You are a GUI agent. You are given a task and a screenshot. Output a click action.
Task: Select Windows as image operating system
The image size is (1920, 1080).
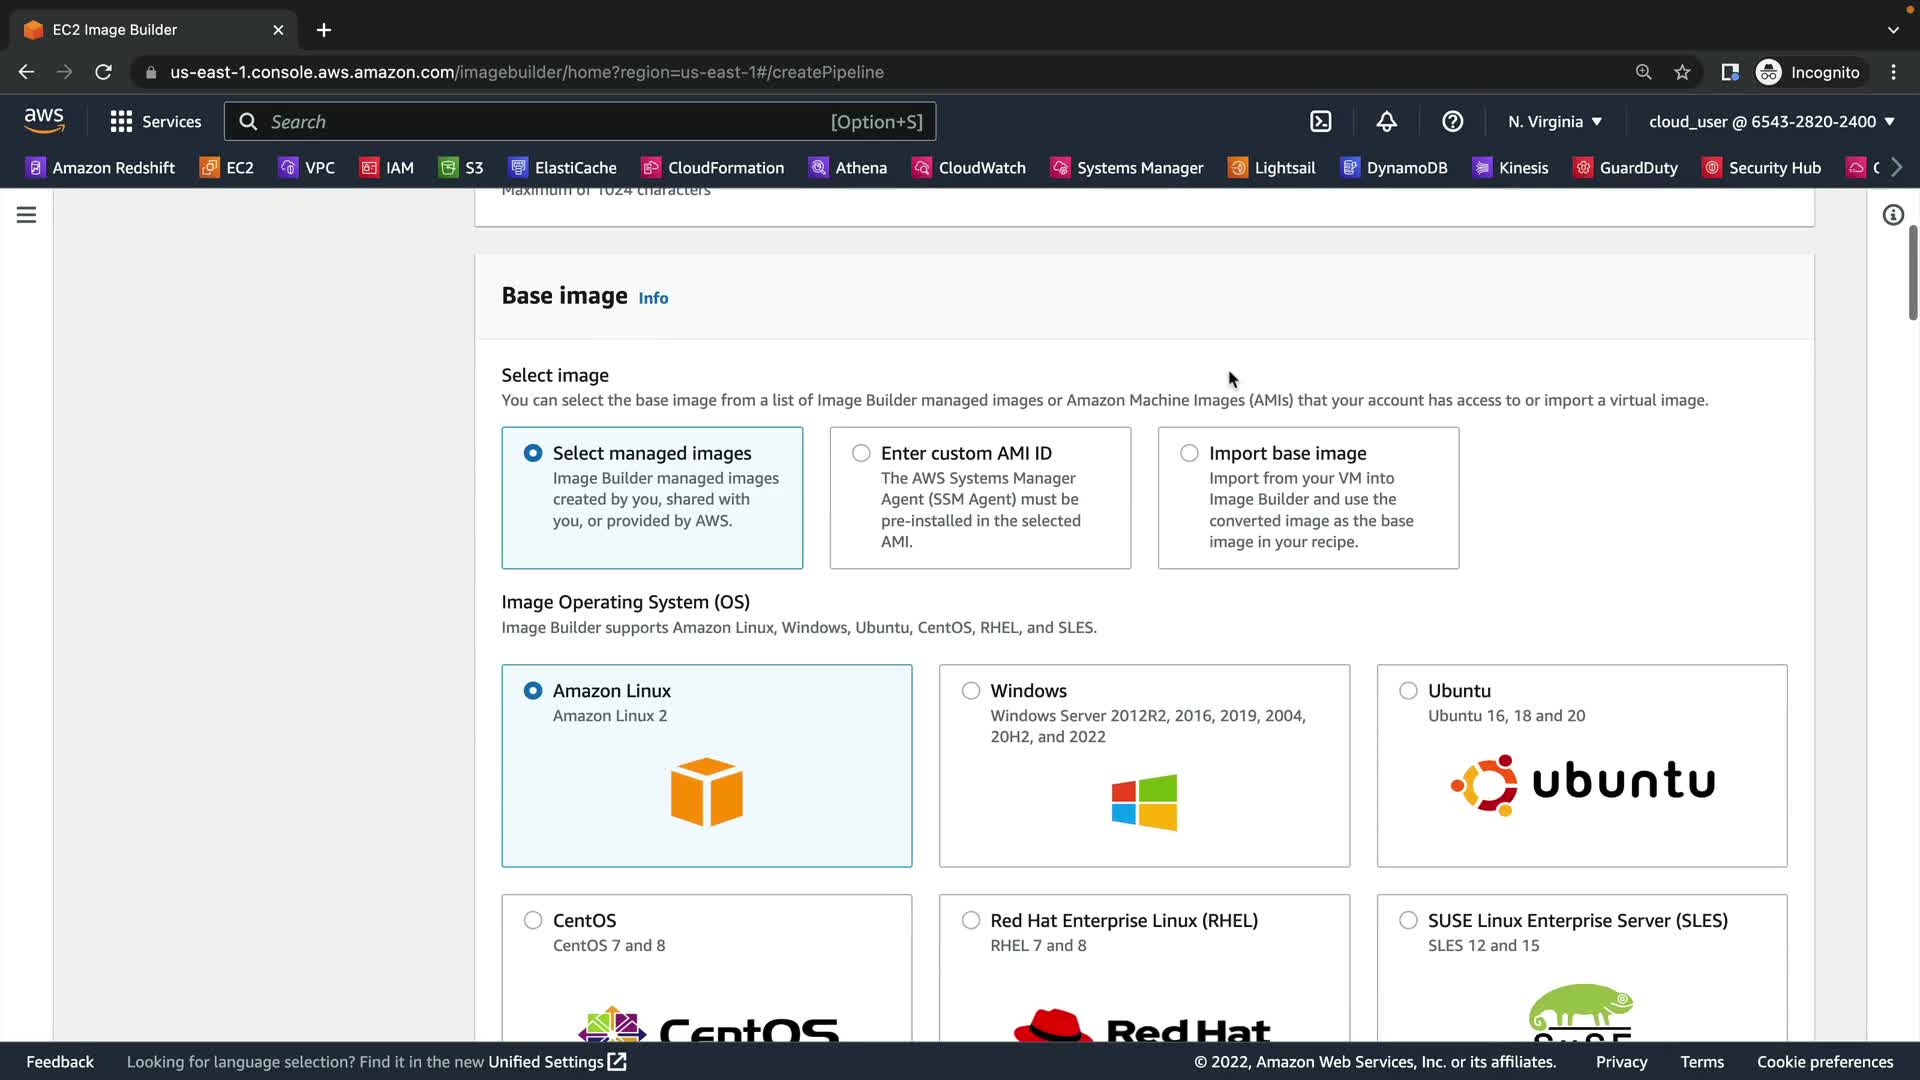click(x=970, y=691)
